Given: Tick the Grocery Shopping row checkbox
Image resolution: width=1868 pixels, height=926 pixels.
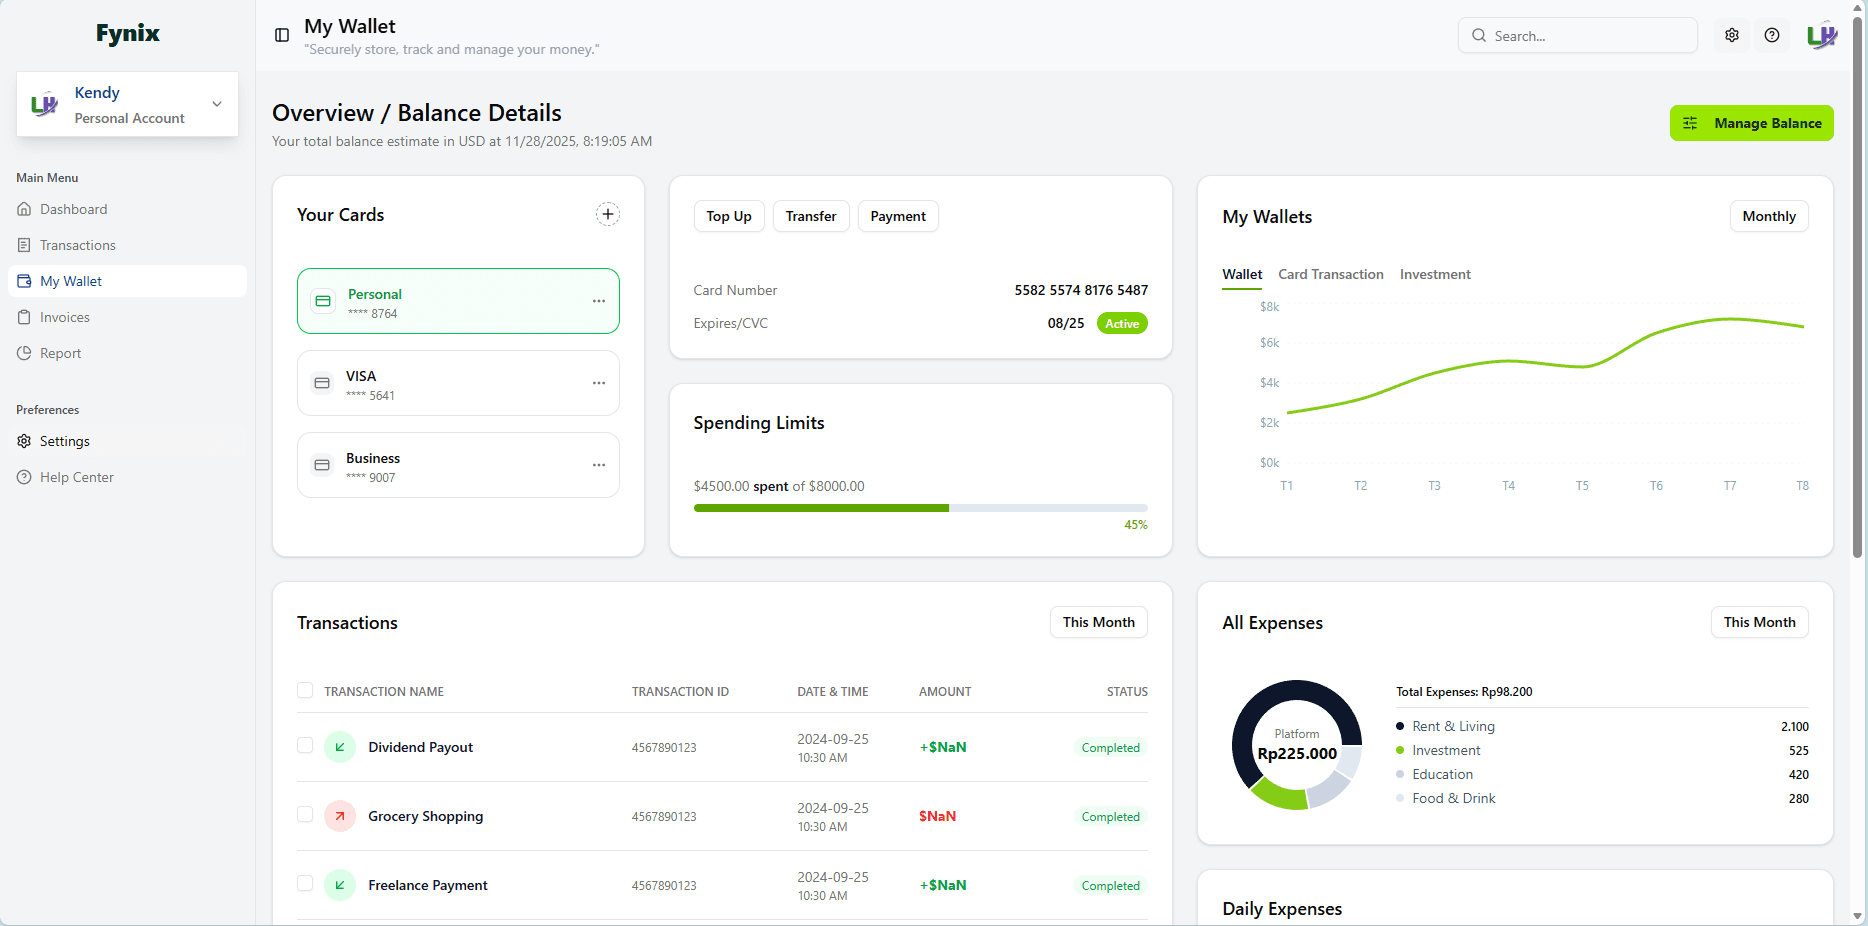Looking at the screenshot, I should [x=305, y=815].
